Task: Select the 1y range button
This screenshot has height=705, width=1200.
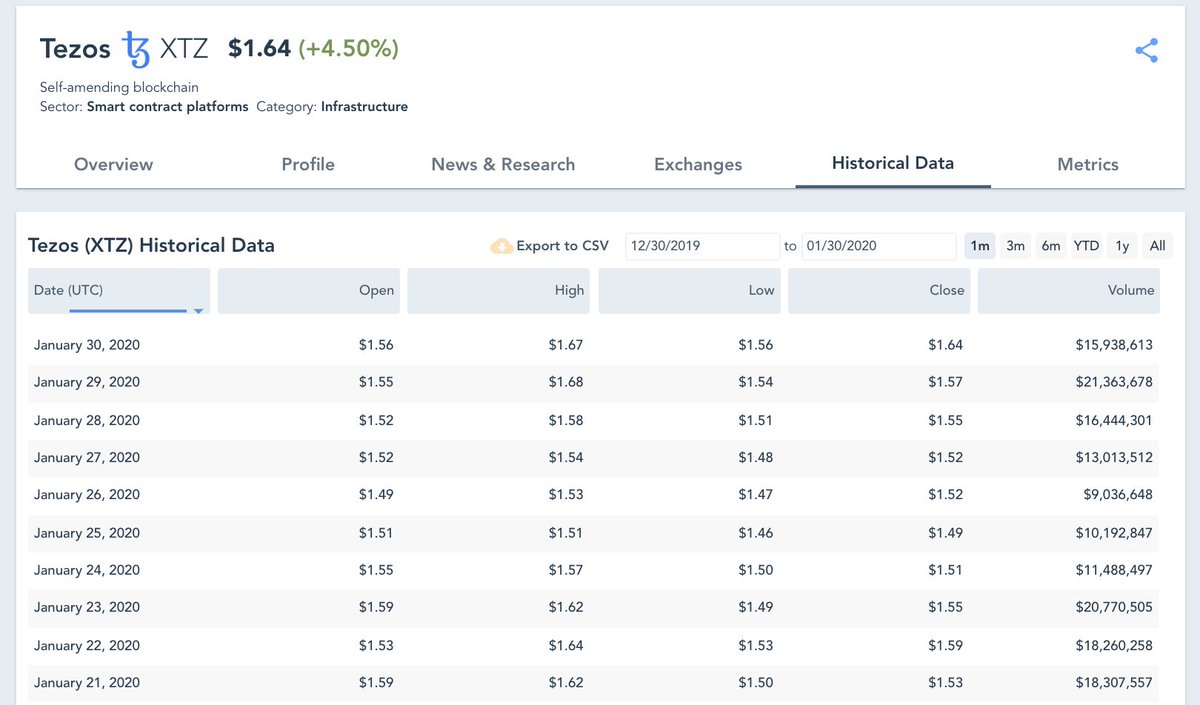Action: (1122, 246)
